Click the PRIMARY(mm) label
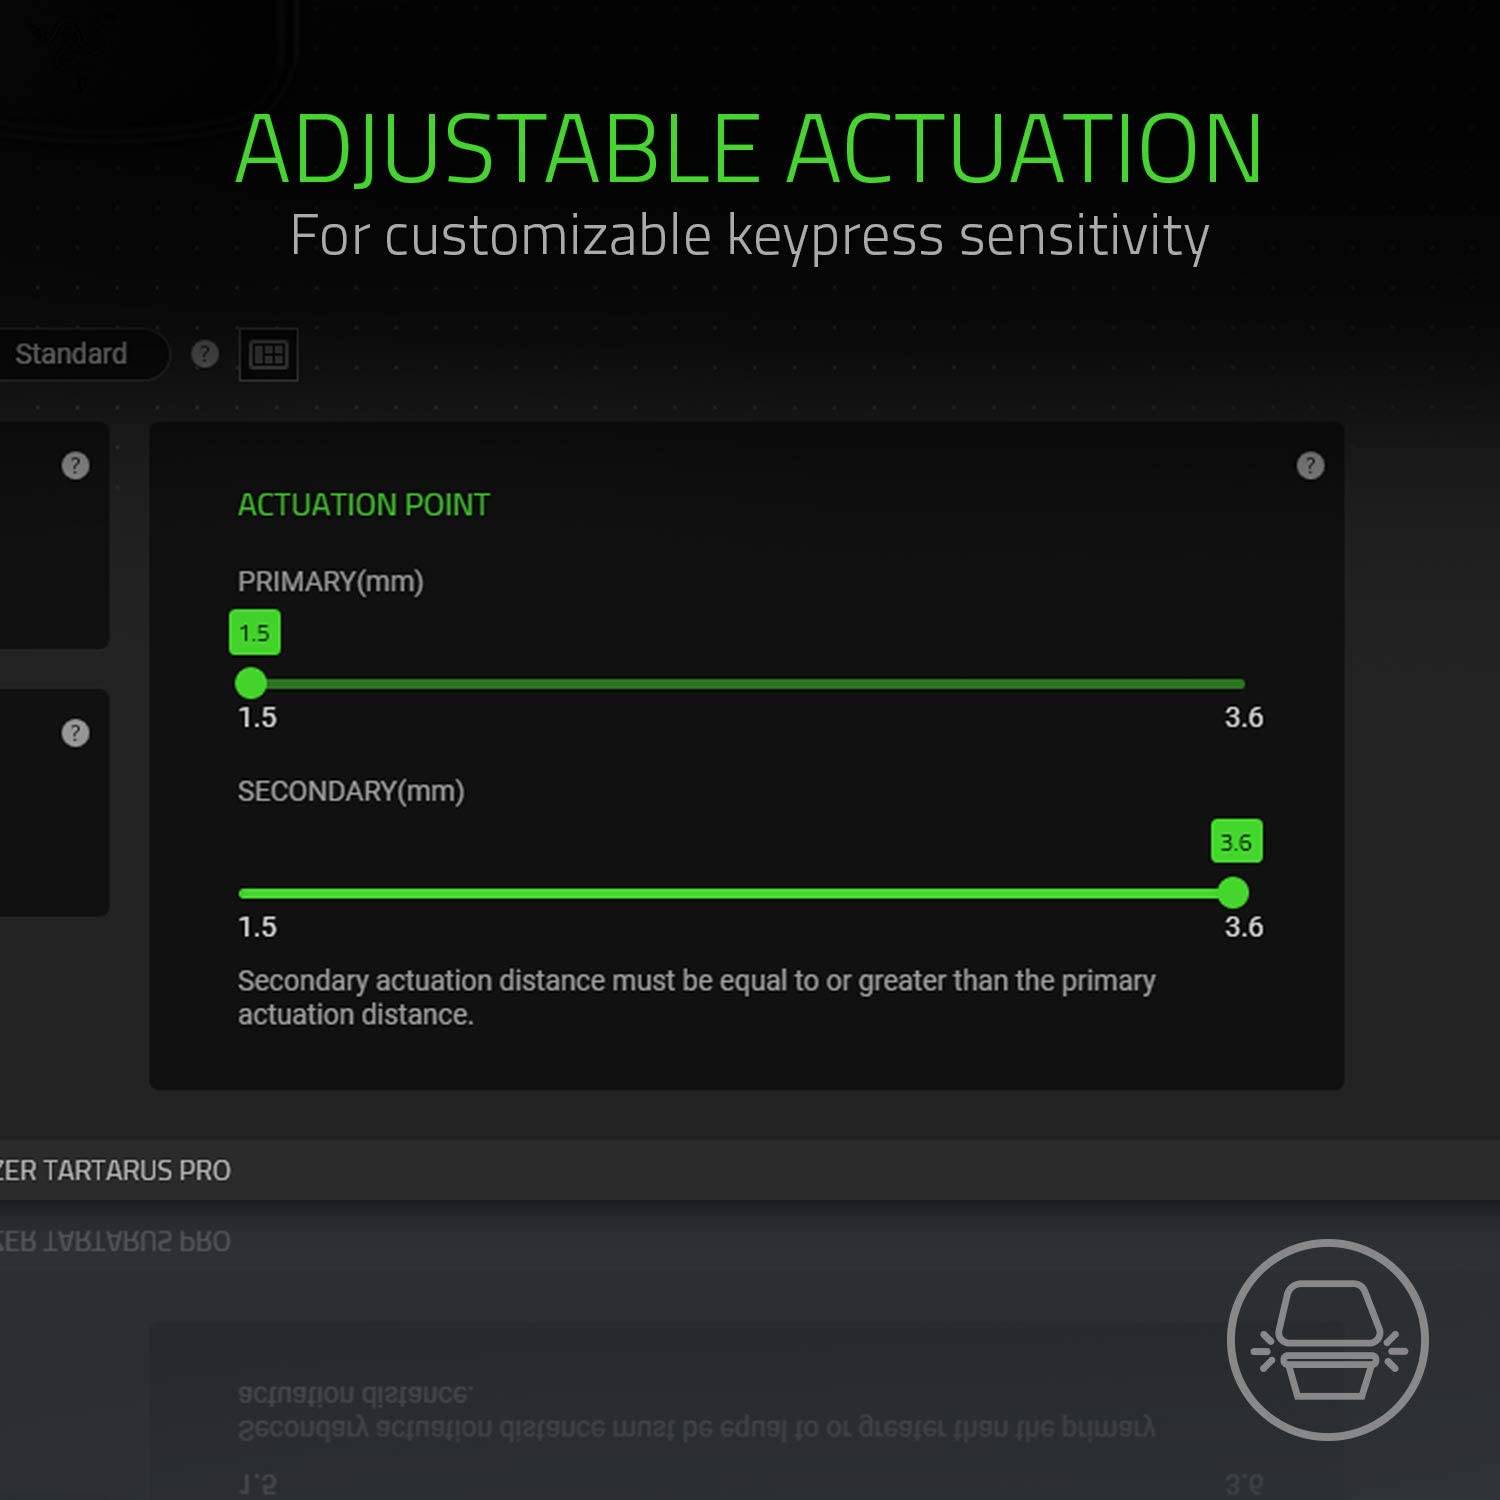This screenshot has width=1500, height=1500. click(x=330, y=581)
